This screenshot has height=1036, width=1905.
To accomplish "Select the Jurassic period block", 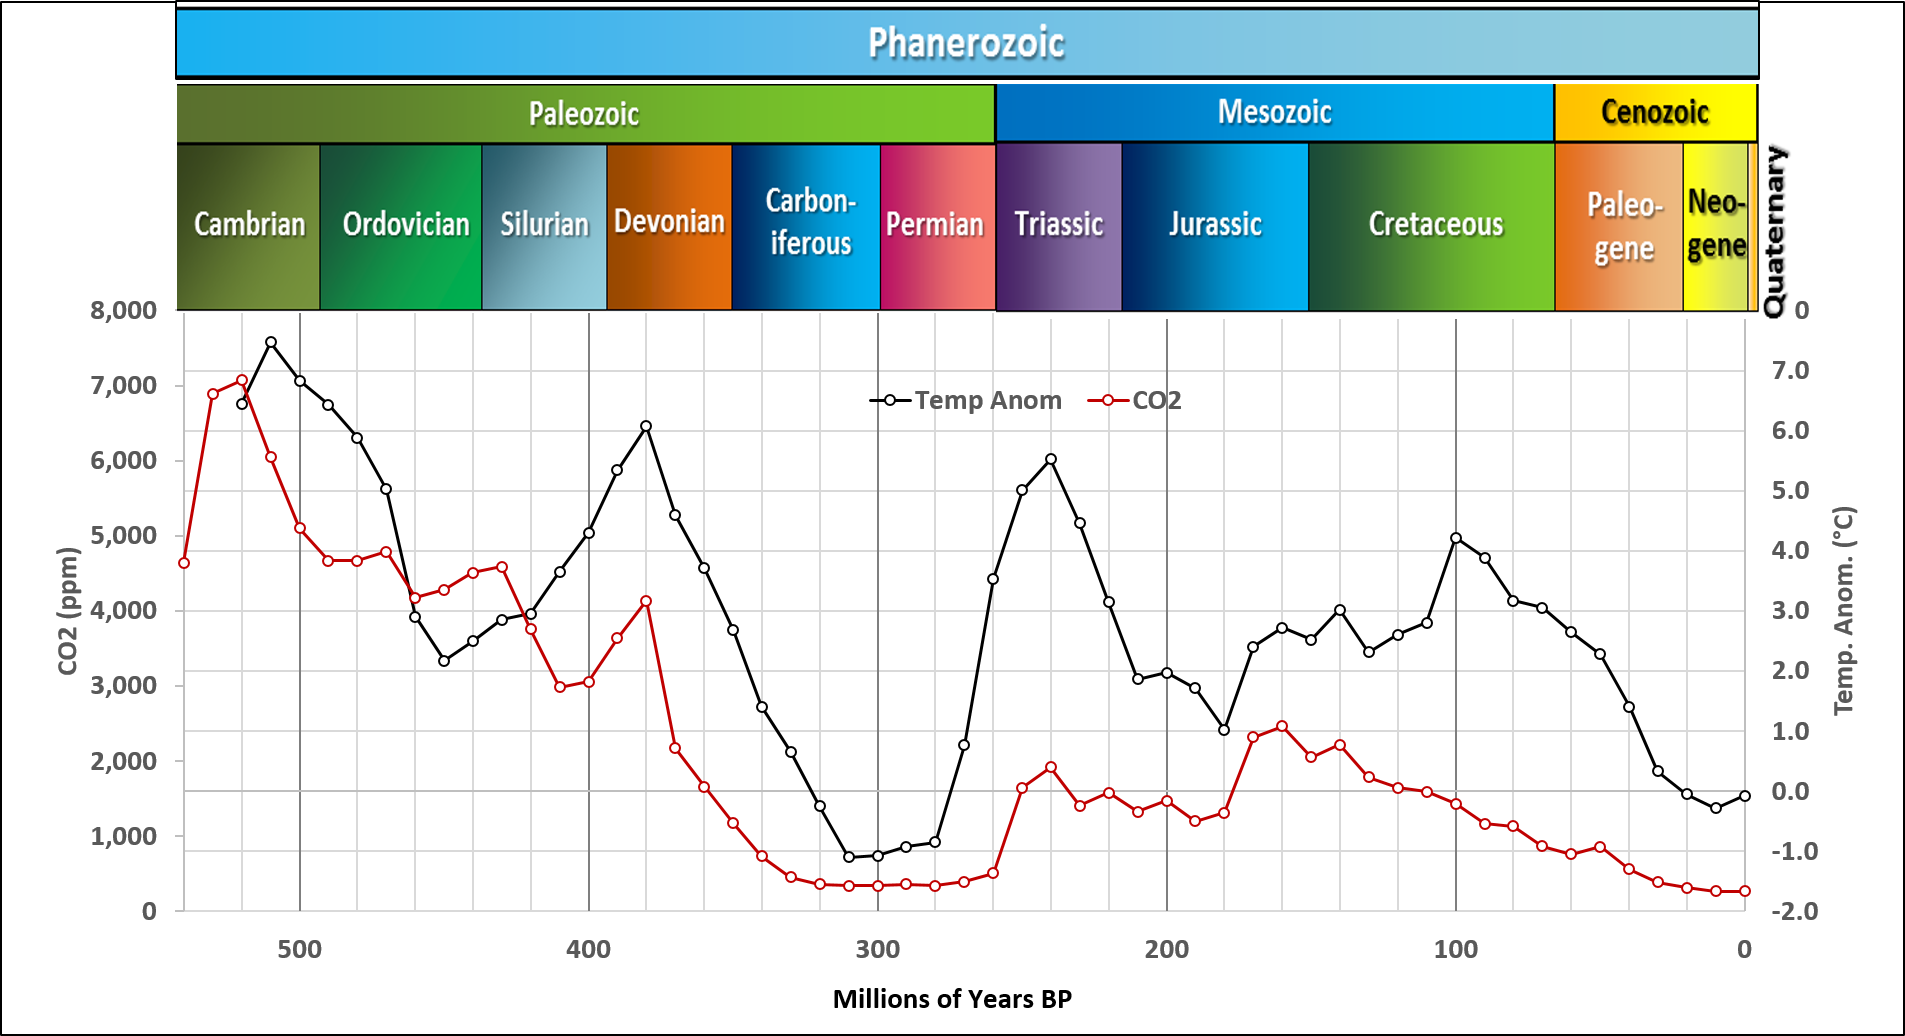I will (x=1215, y=226).
